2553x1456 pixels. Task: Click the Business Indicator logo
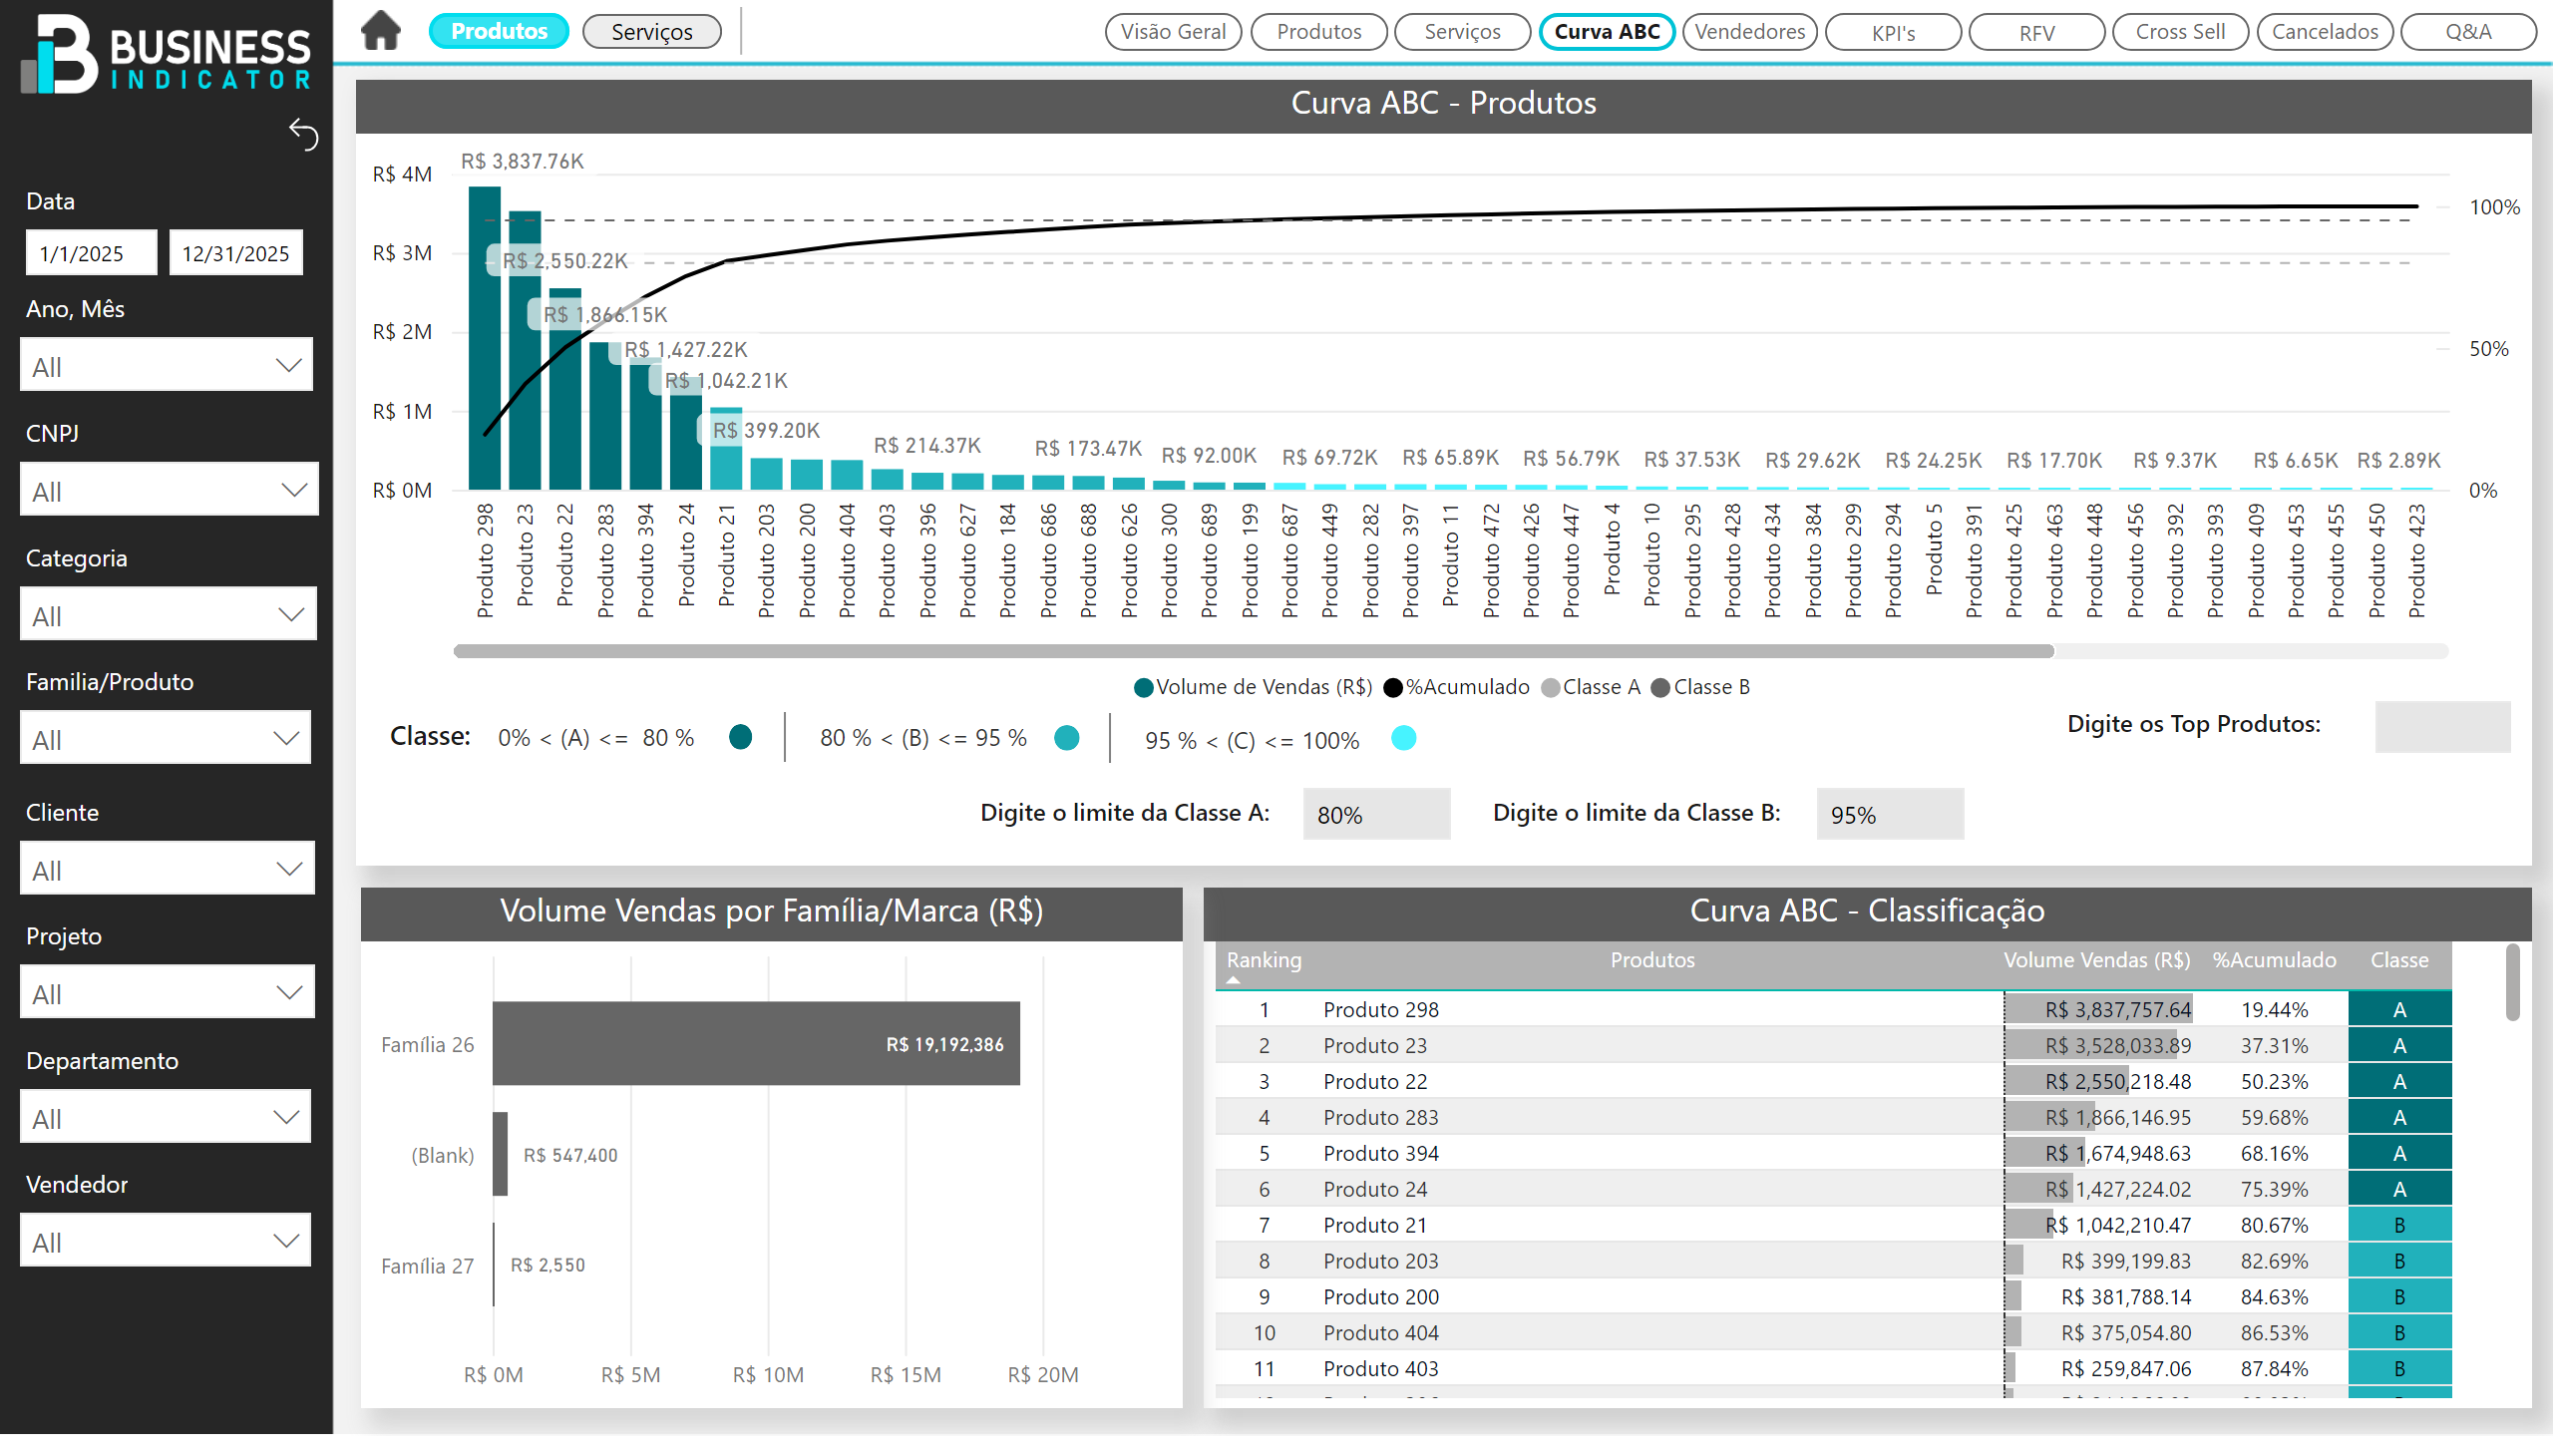tap(166, 55)
